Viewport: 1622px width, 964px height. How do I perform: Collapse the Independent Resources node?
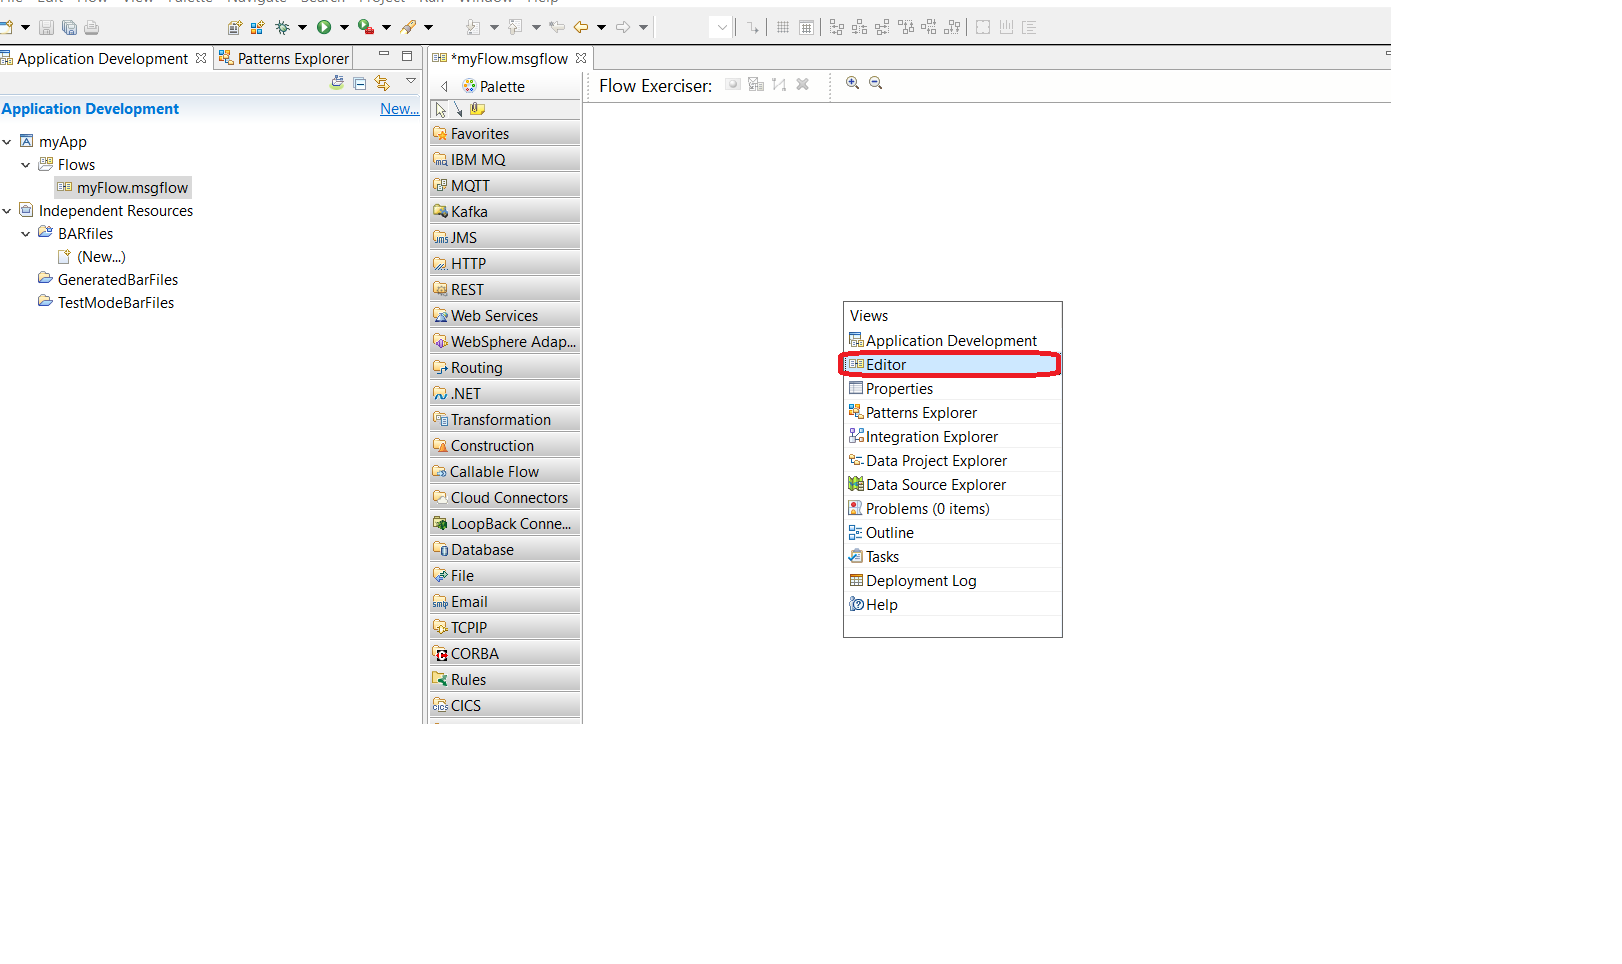click(x=7, y=211)
